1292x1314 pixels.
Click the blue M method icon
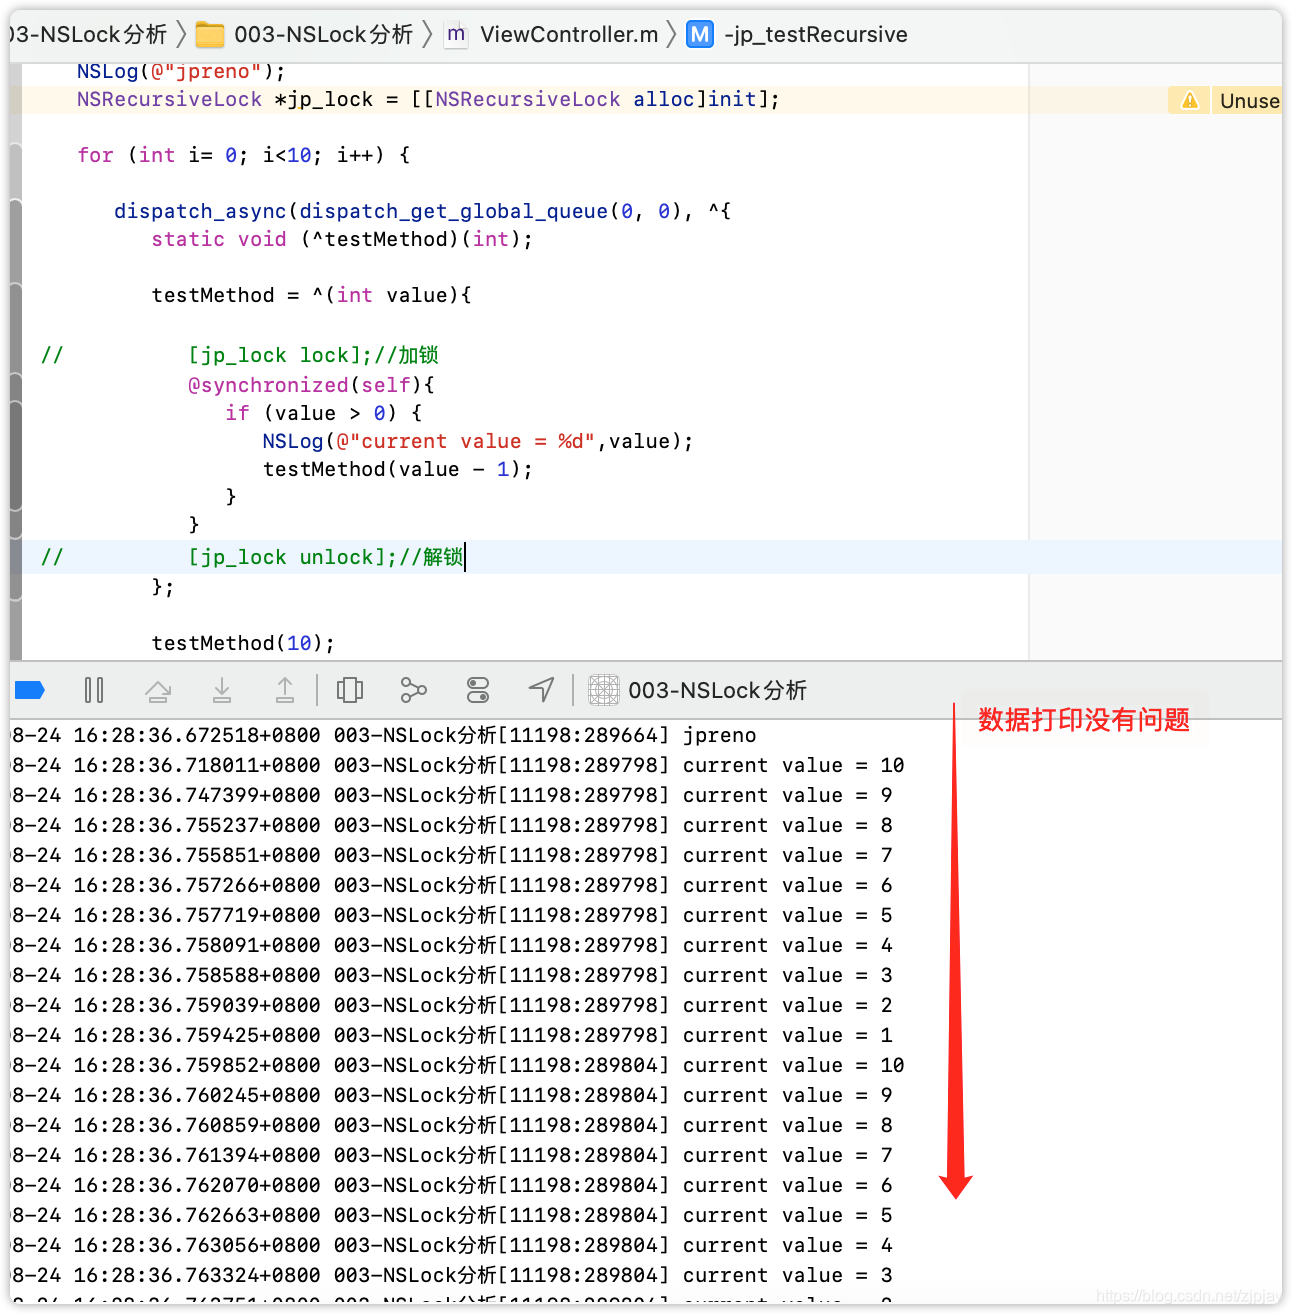coord(700,35)
